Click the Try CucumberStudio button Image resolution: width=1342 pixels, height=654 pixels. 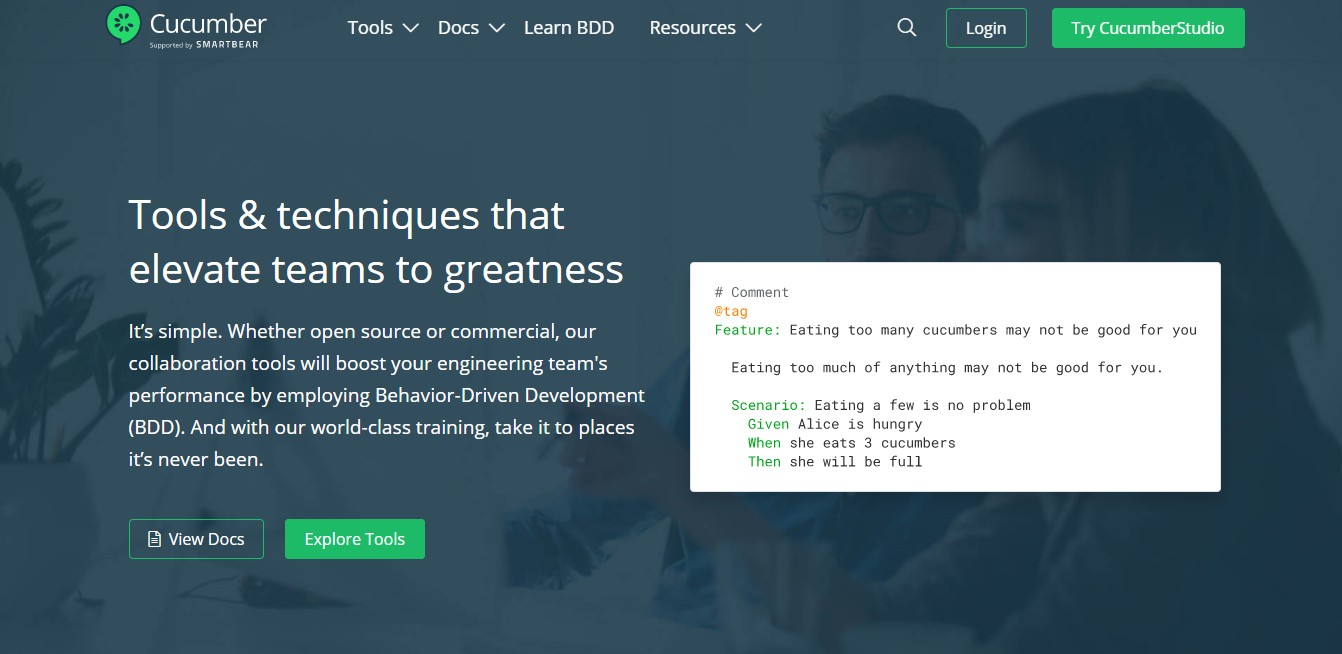1147,28
